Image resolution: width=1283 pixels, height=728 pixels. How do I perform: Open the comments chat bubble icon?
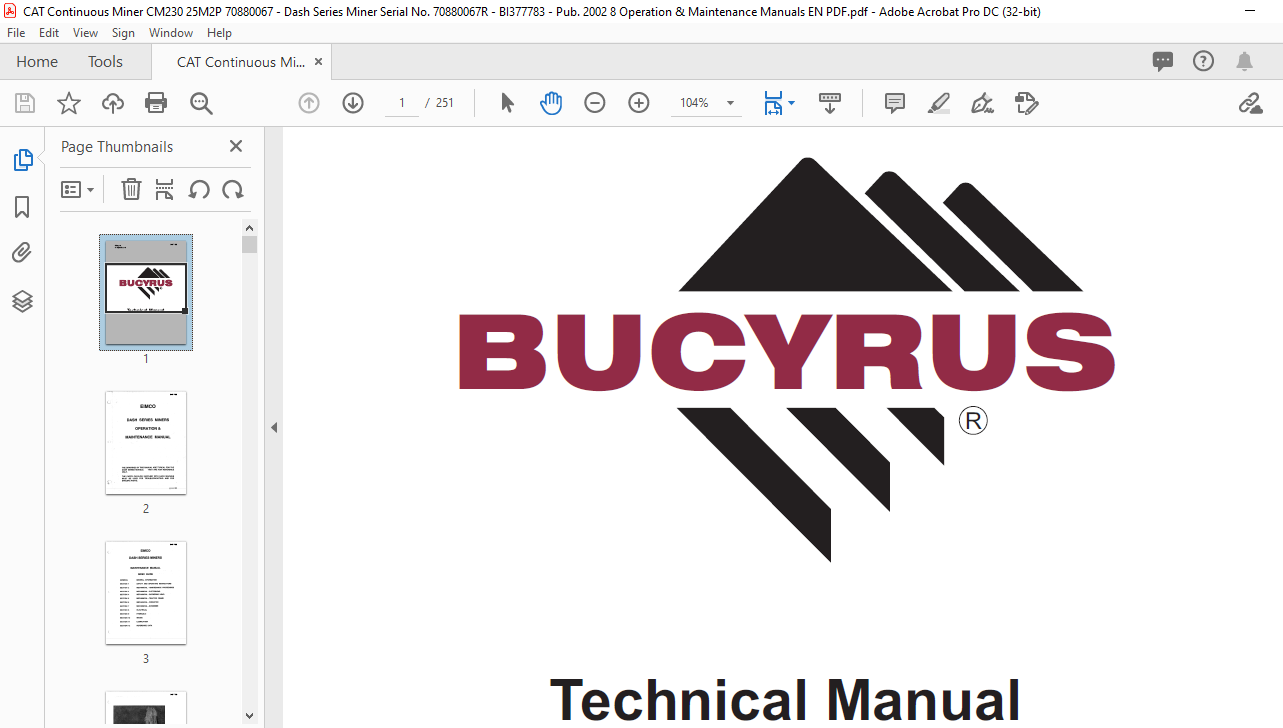(x=1163, y=61)
